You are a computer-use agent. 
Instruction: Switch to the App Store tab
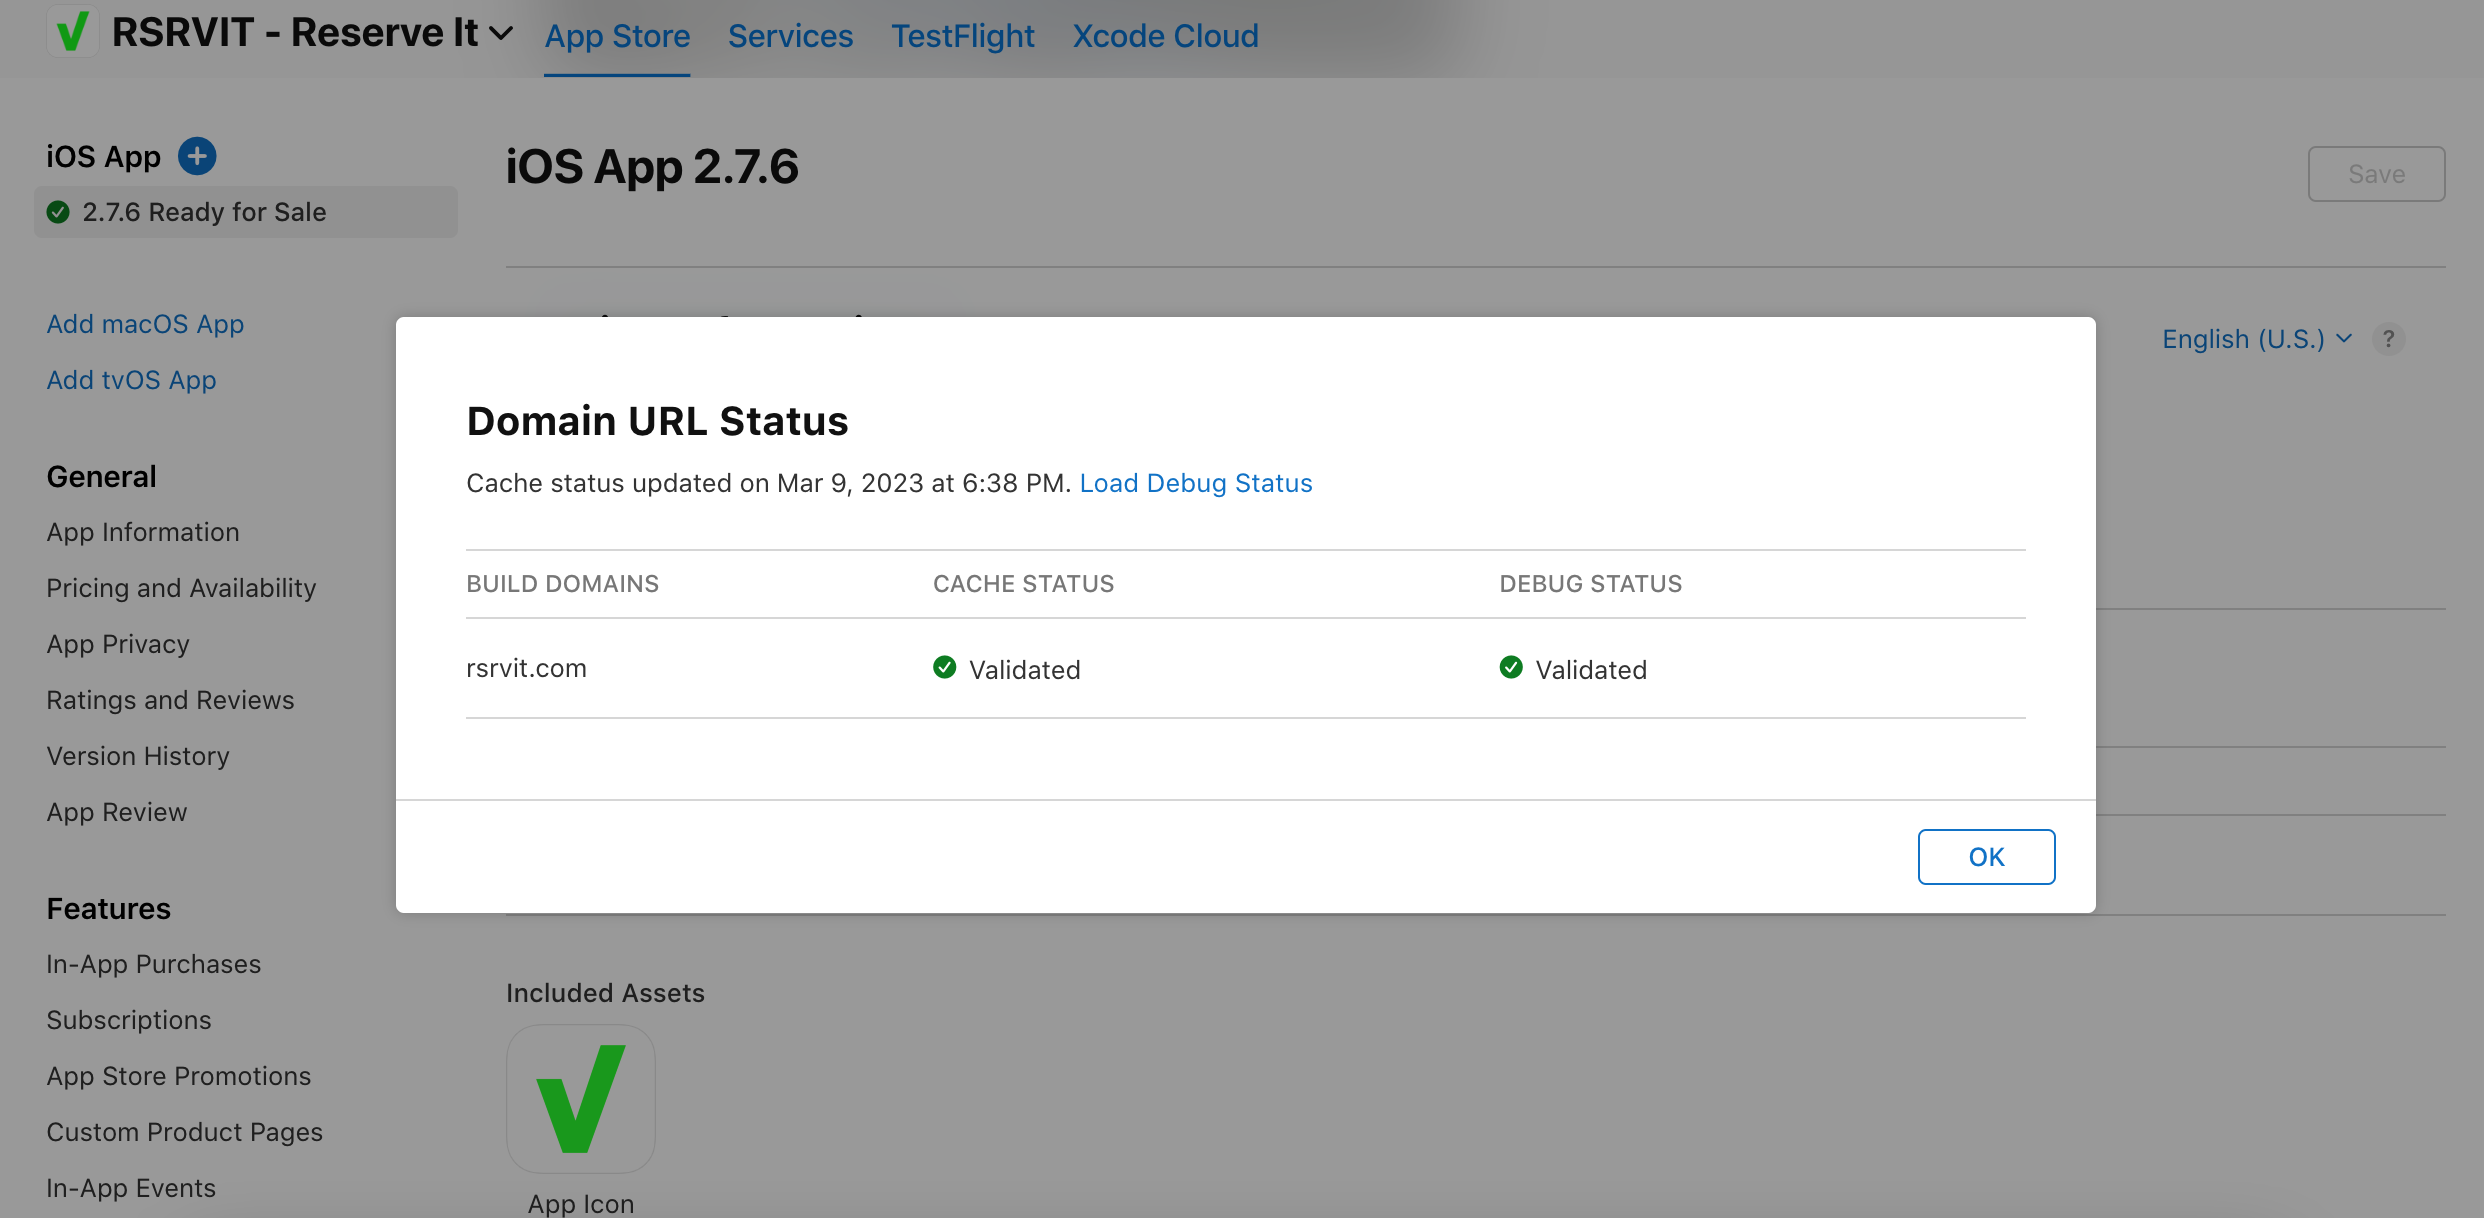617,36
